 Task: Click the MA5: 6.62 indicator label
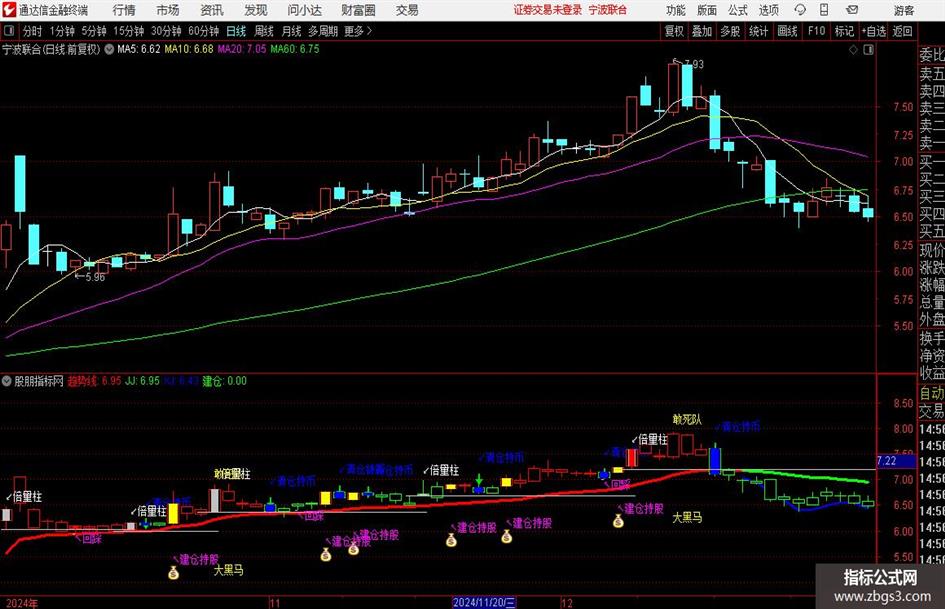click(139, 49)
